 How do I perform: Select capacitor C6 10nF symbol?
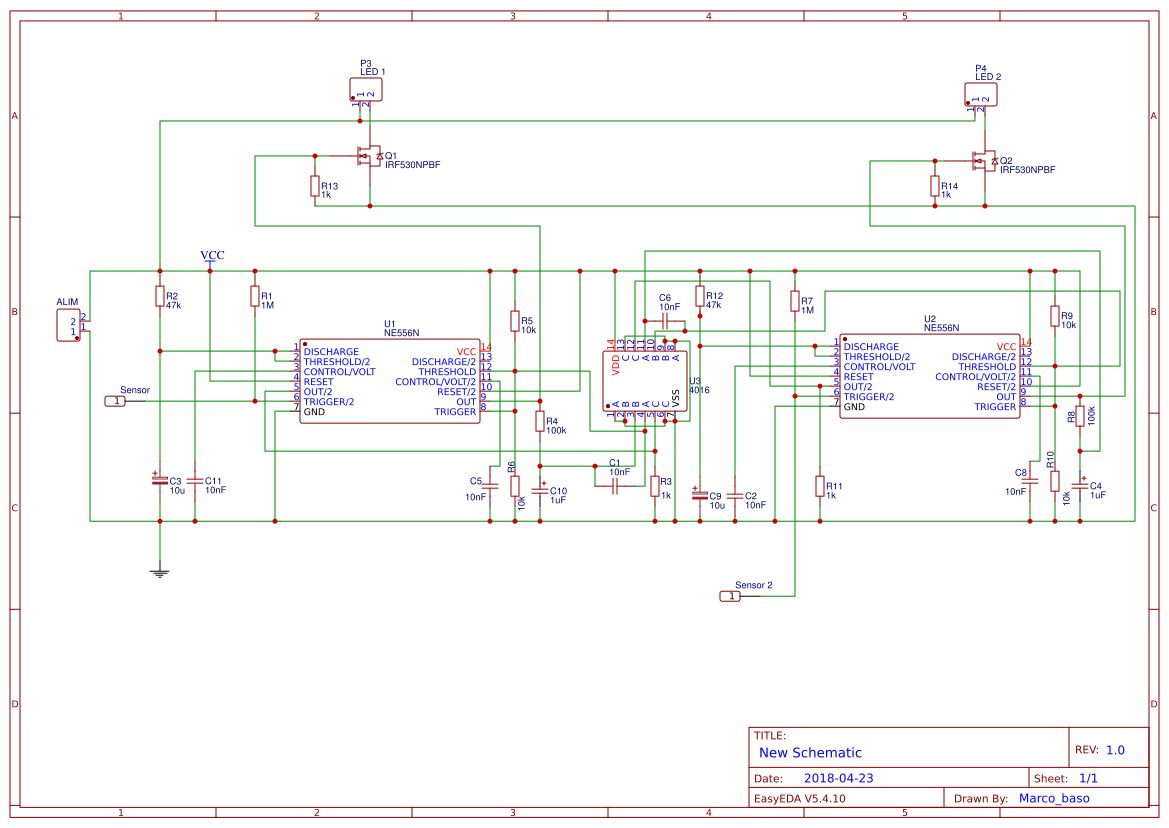665,321
